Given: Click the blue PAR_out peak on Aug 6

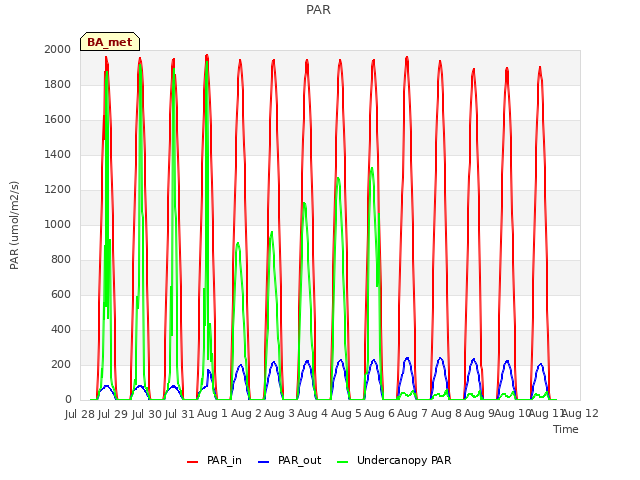Looking at the screenshot, I should (407, 358).
